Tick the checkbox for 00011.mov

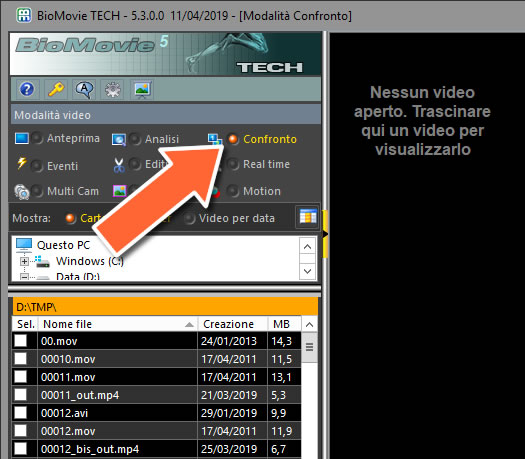pos(21,377)
